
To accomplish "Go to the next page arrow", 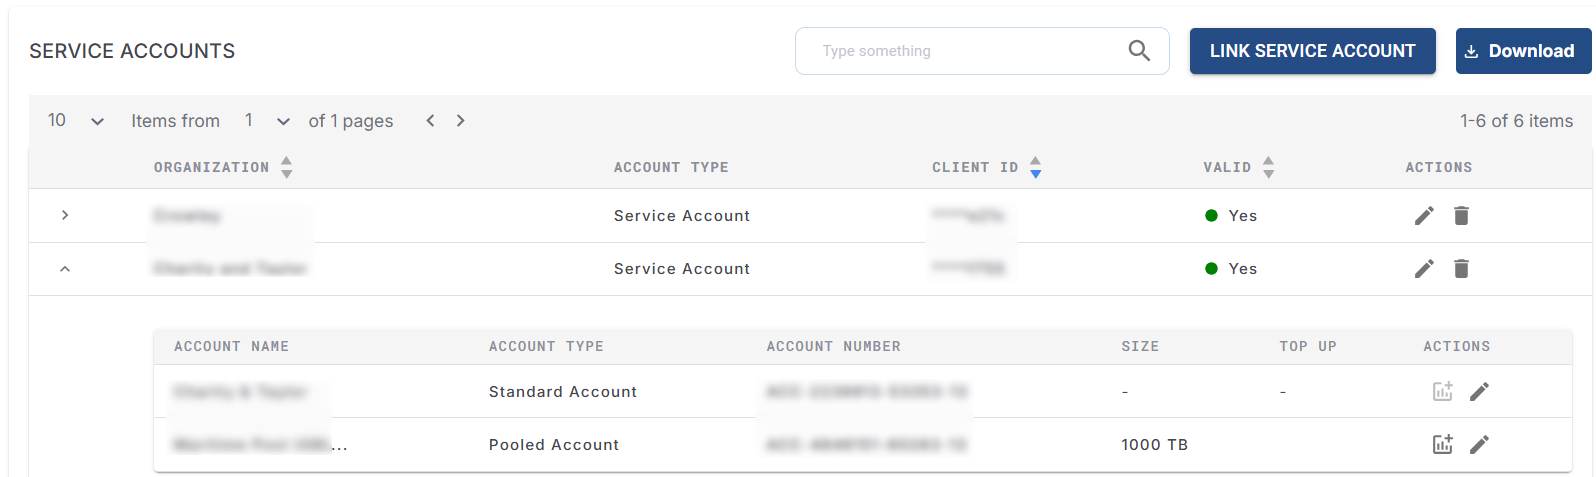I will tap(461, 121).
